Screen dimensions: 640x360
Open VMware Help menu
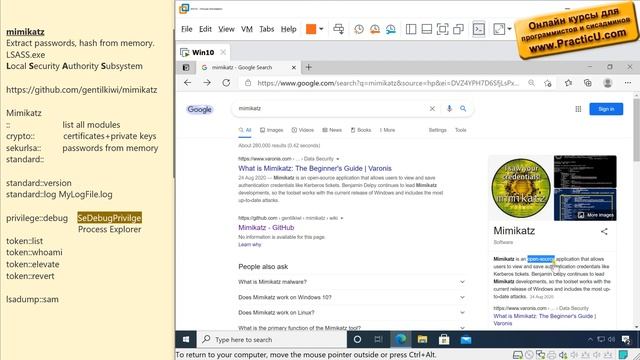click(289, 29)
